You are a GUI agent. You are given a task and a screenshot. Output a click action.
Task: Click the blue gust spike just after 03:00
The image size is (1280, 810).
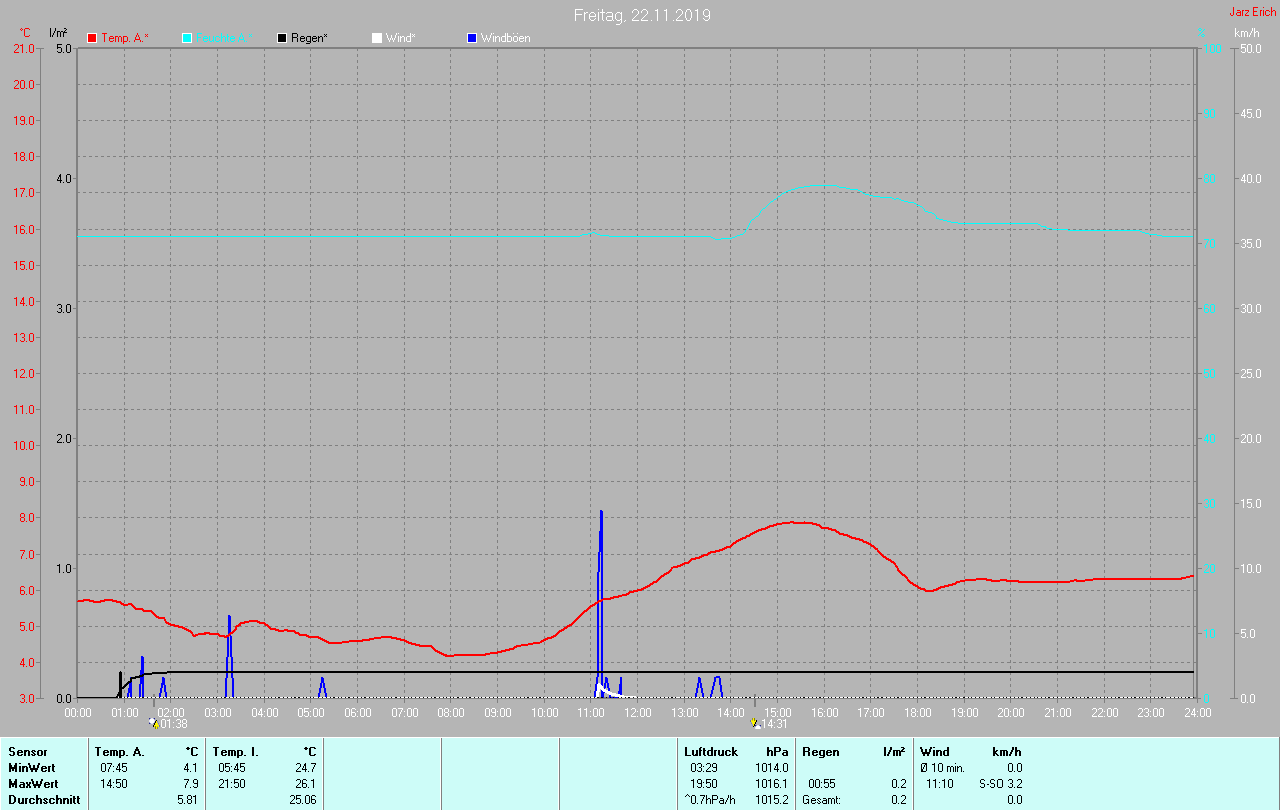coord(229,656)
